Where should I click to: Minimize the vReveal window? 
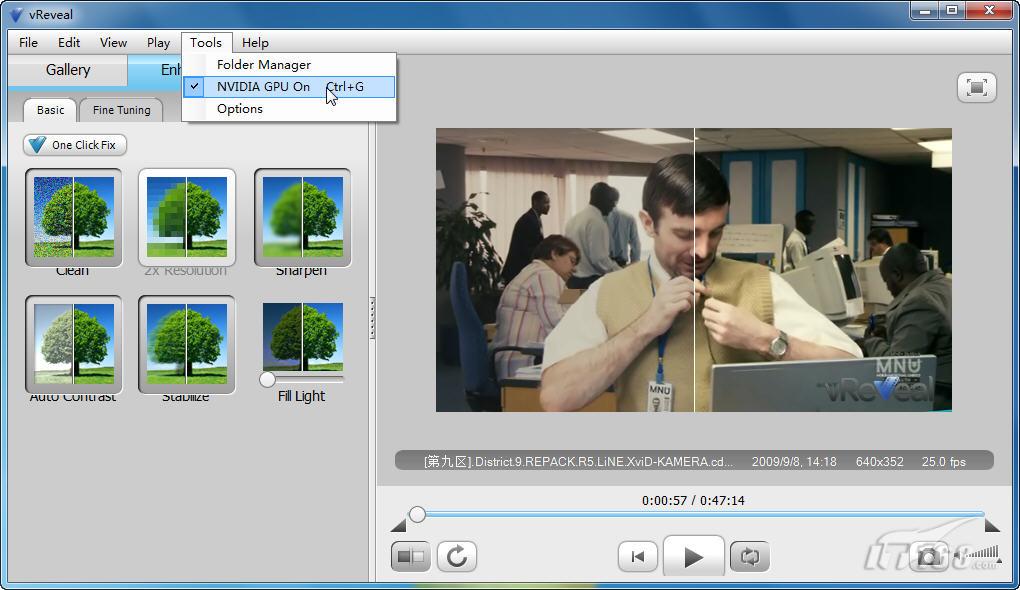(x=924, y=11)
